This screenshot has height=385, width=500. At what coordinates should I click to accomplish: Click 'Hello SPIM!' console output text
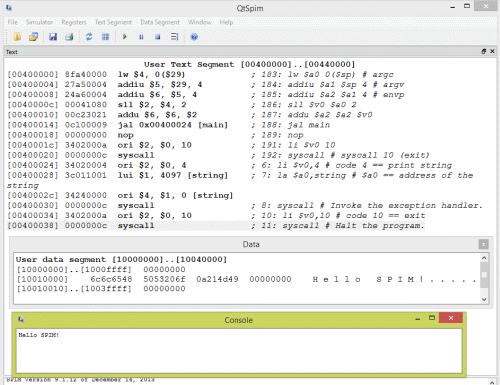point(39,335)
